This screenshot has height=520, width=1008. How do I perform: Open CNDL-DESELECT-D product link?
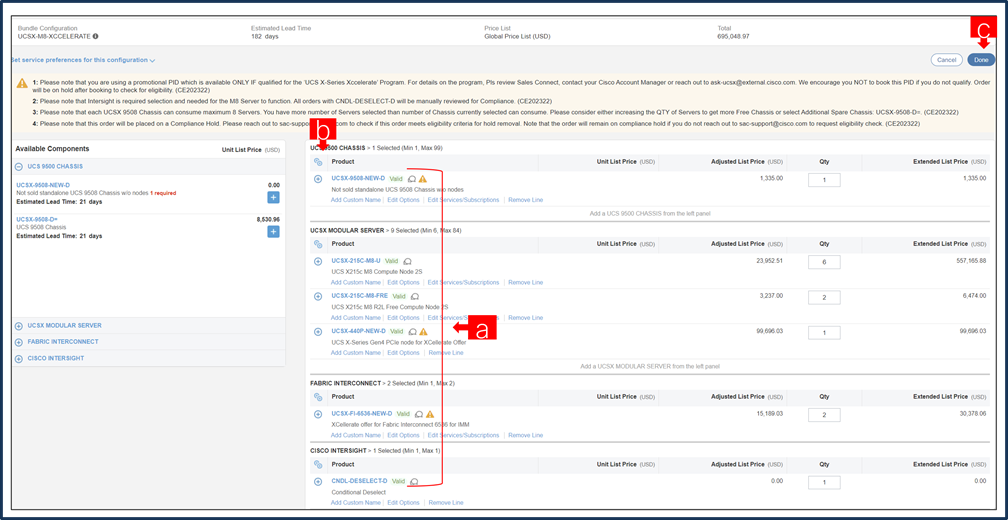pos(359,481)
